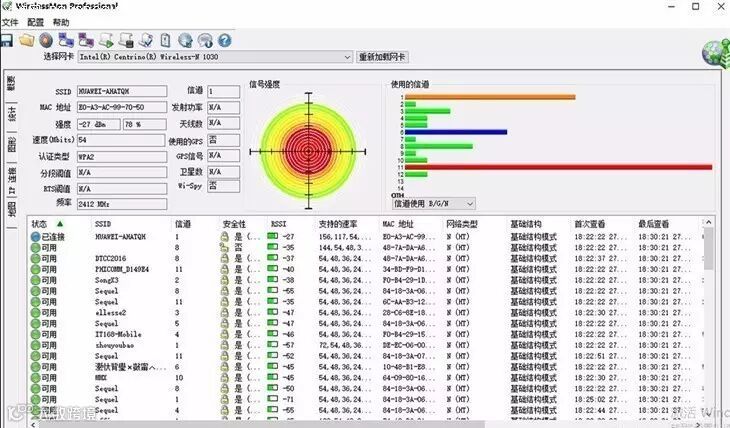Viewport: 730px width, 428px height.
Task: Click center of the signal strength radar
Action: [308, 151]
